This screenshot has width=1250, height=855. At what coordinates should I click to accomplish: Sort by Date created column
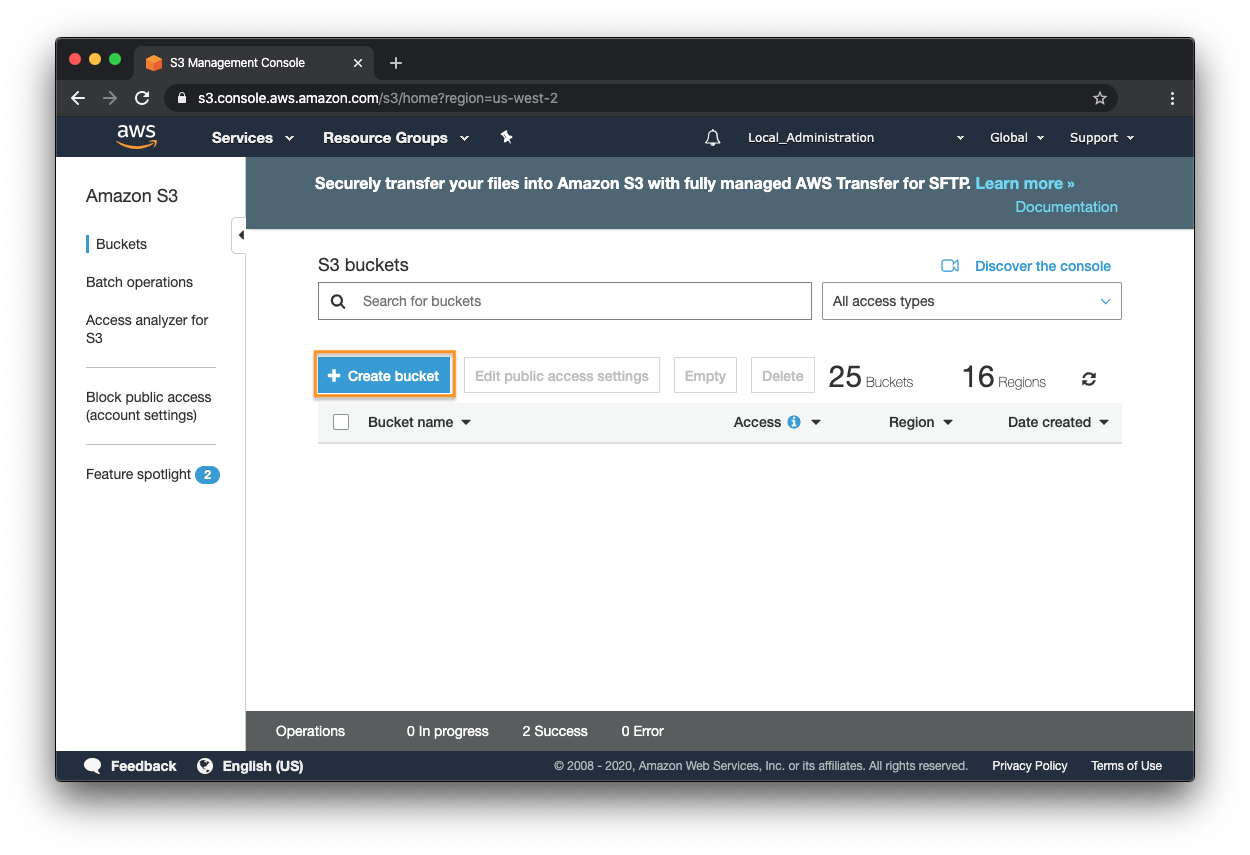(x=1059, y=422)
